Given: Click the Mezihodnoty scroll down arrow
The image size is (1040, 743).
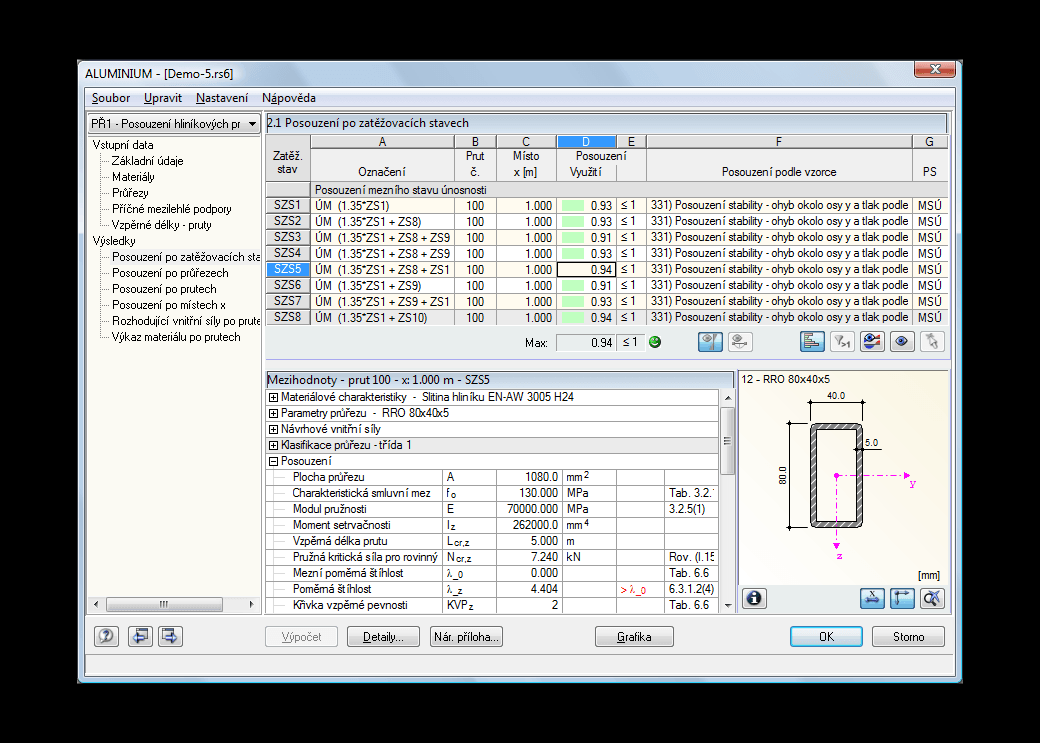Looking at the screenshot, I should [x=728, y=605].
